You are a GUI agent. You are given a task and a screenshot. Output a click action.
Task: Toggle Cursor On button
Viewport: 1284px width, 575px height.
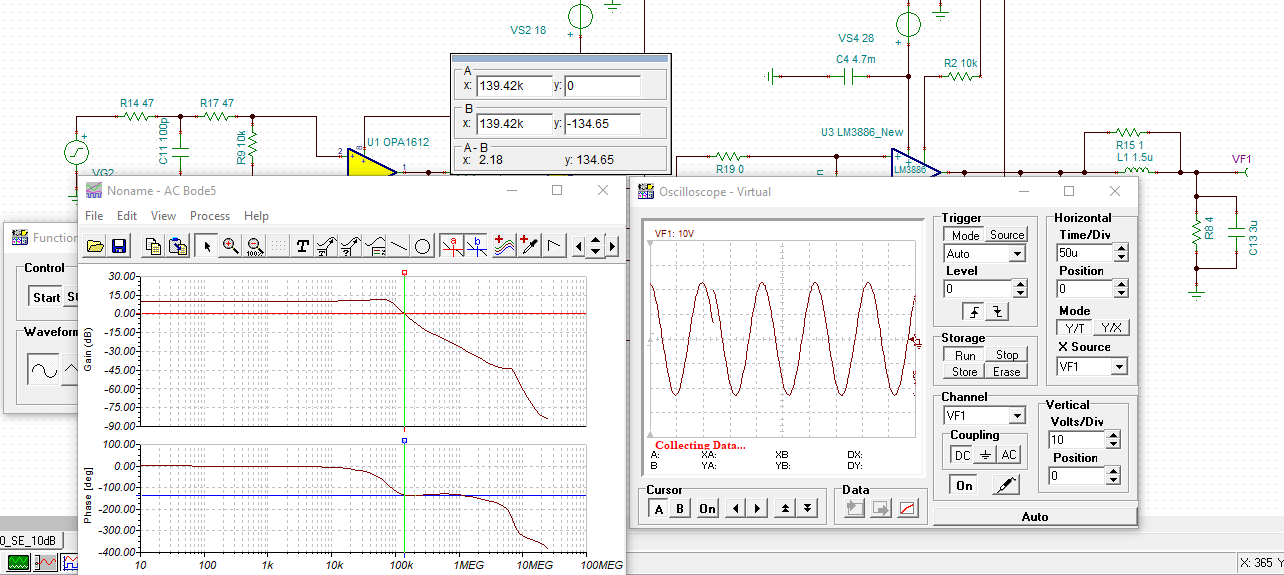pos(708,508)
